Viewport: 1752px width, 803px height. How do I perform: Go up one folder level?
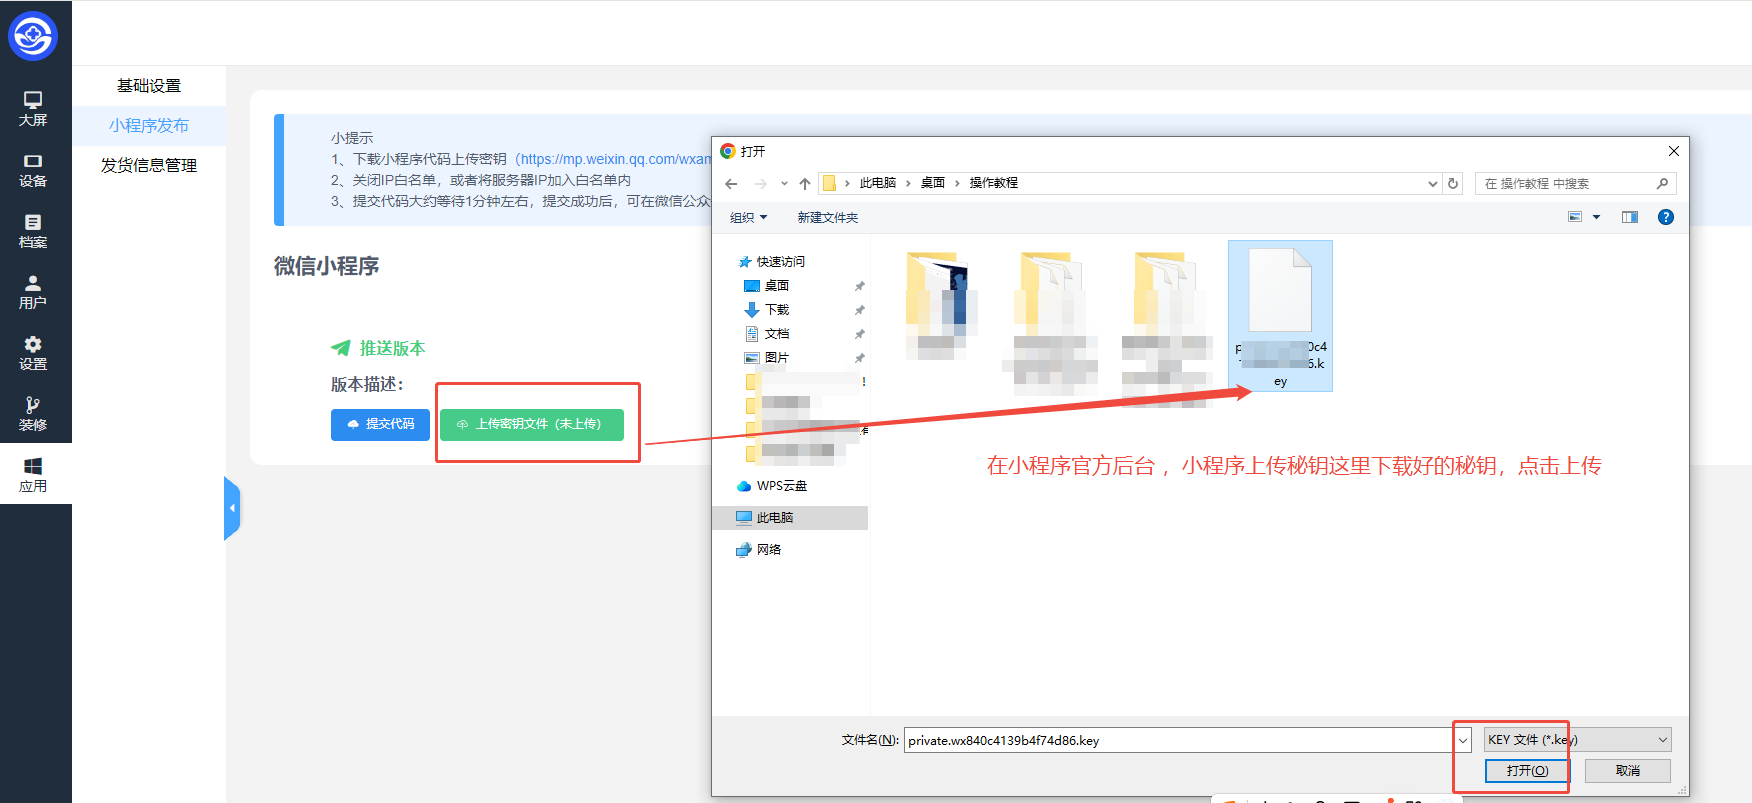click(x=805, y=184)
